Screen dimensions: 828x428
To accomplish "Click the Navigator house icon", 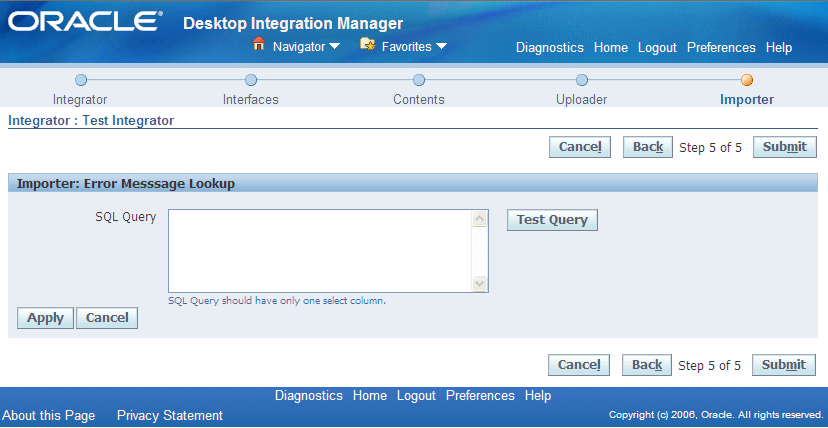I will (259, 44).
